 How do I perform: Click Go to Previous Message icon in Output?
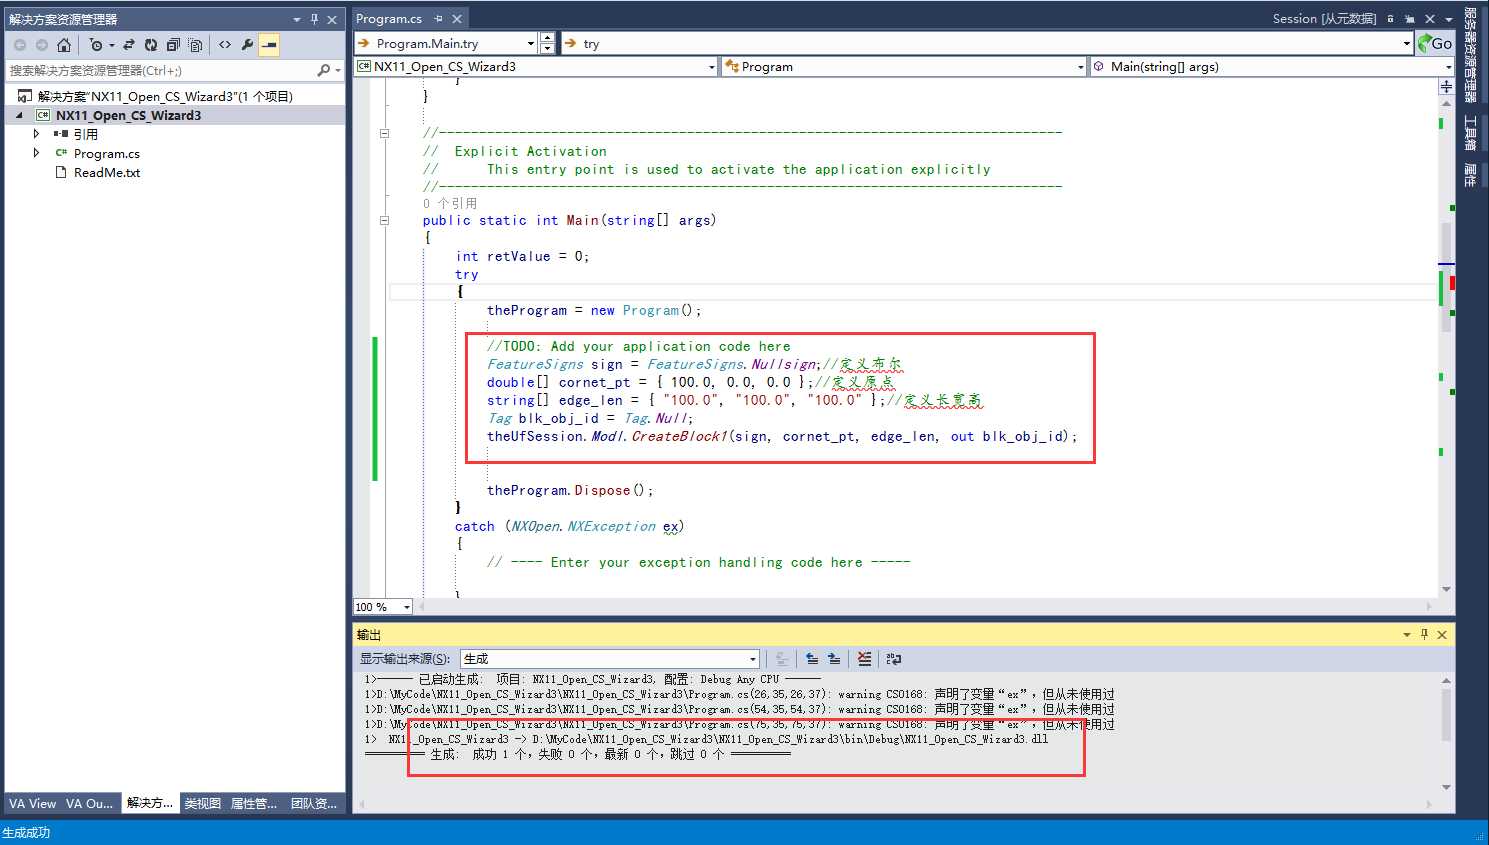click(812, 659)
